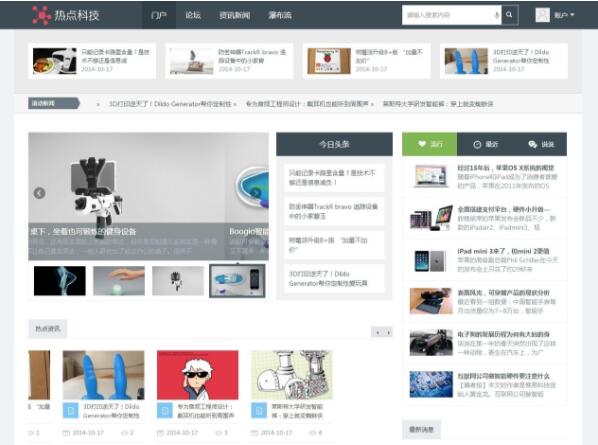Click the user avatar icon
This screenshot has height=445, width=598.
point(542,15)
